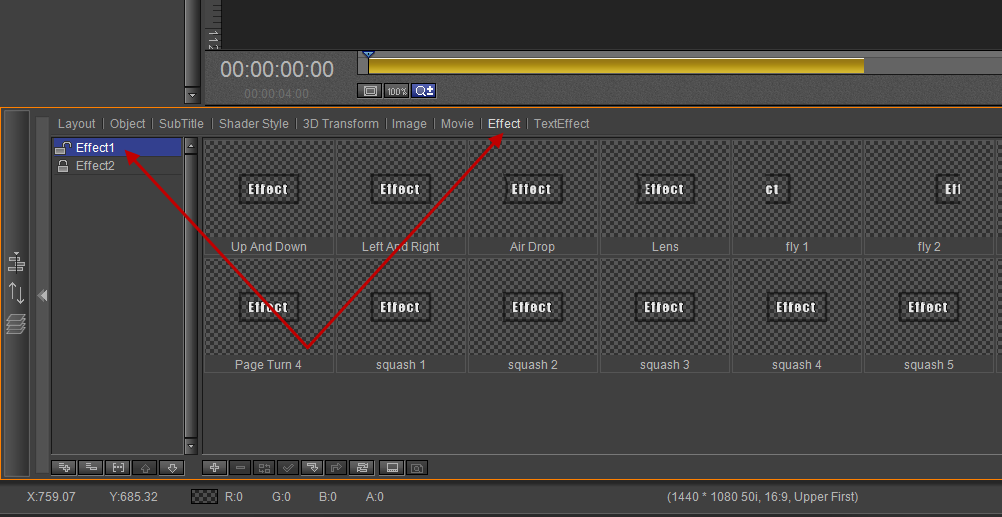Click scroll down arrow of the category list
The width and height of the screenshot is (1002, 517).
pos(191,446)
